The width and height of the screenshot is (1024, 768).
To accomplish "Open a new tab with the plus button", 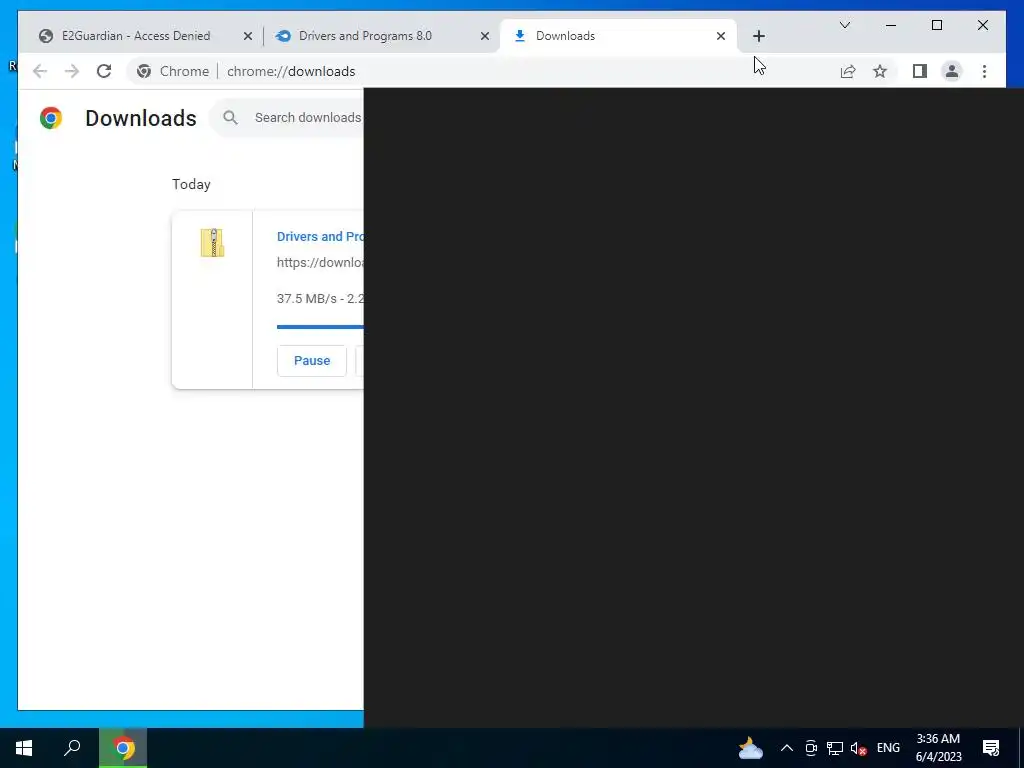I will [x=758, y=37].
